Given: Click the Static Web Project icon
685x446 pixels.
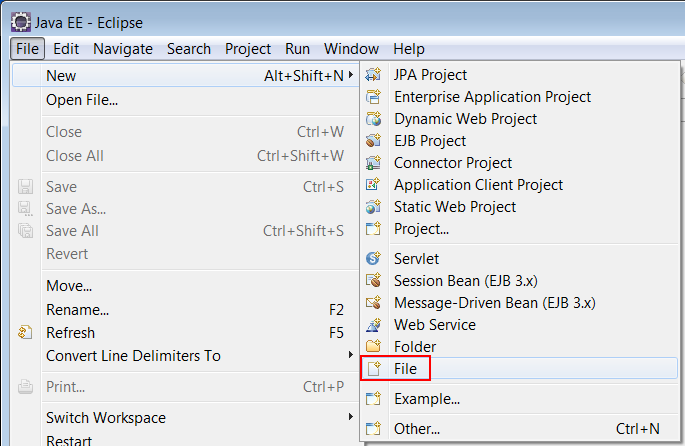Looking at the screenshot, I should point(374,207).
